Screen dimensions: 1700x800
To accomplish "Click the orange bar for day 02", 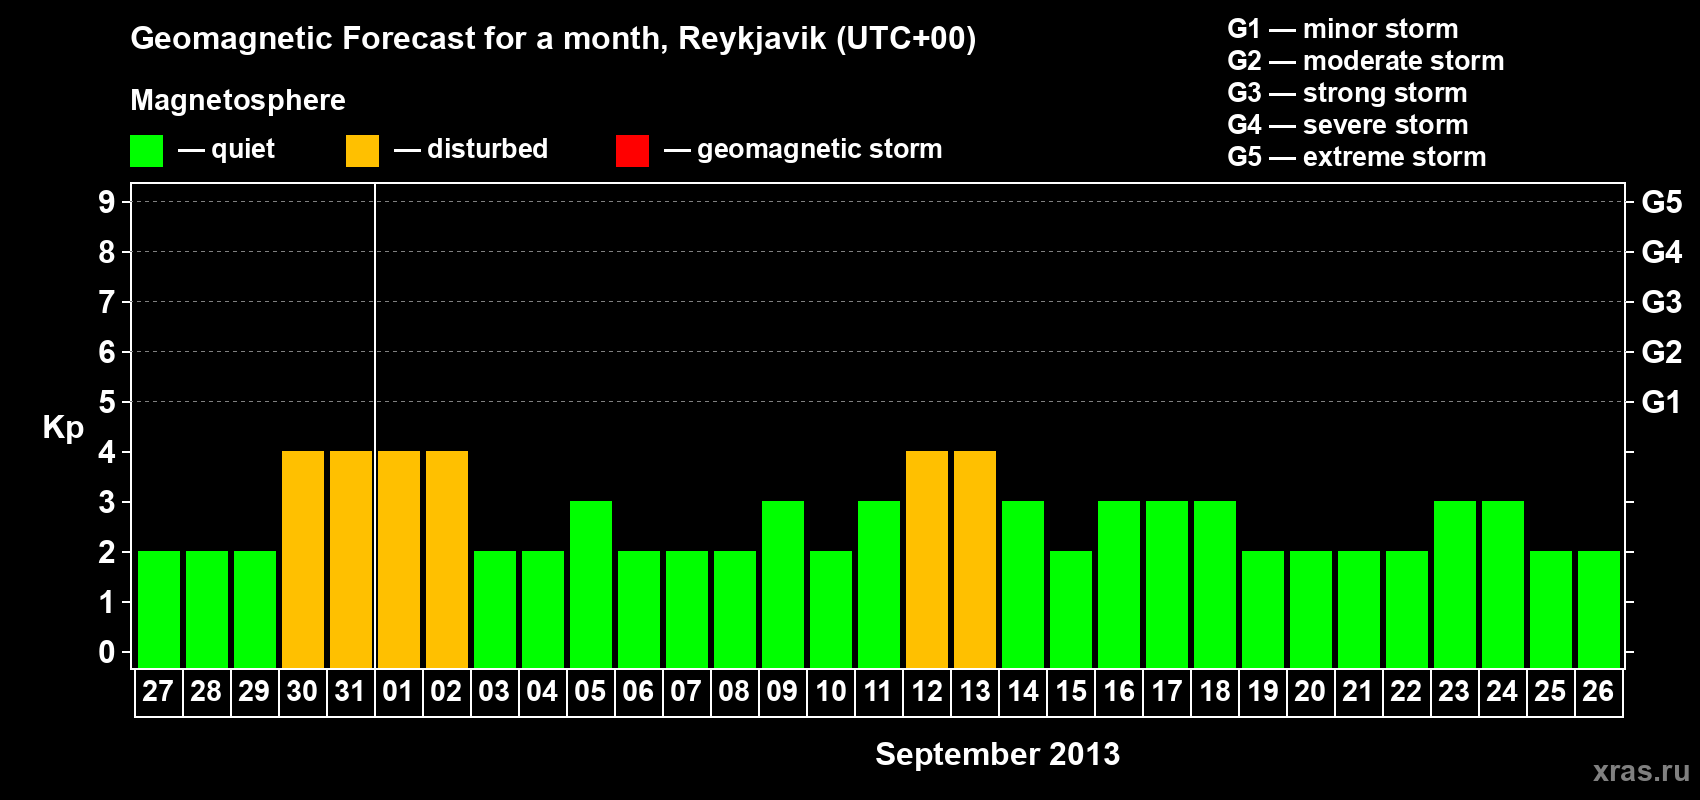I will [x=447, y=560].
